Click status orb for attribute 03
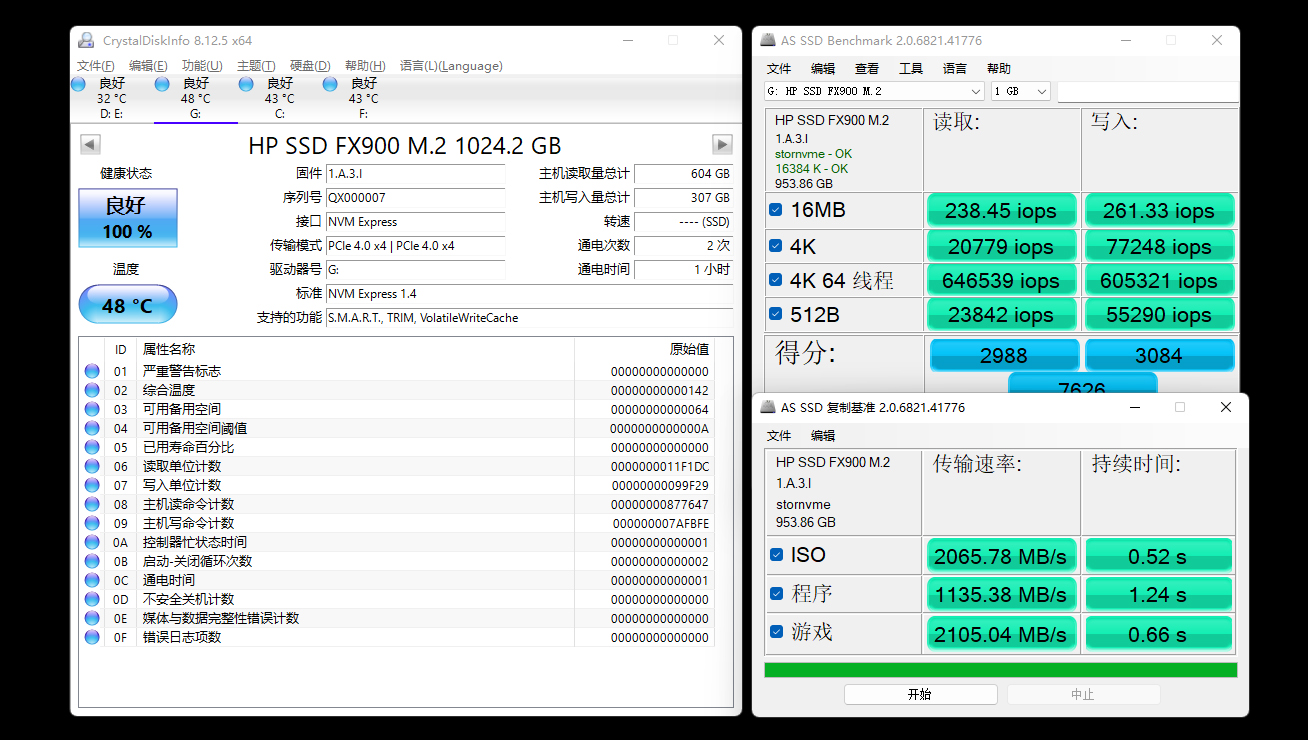The image size is (1308, 740). point(92,409)
